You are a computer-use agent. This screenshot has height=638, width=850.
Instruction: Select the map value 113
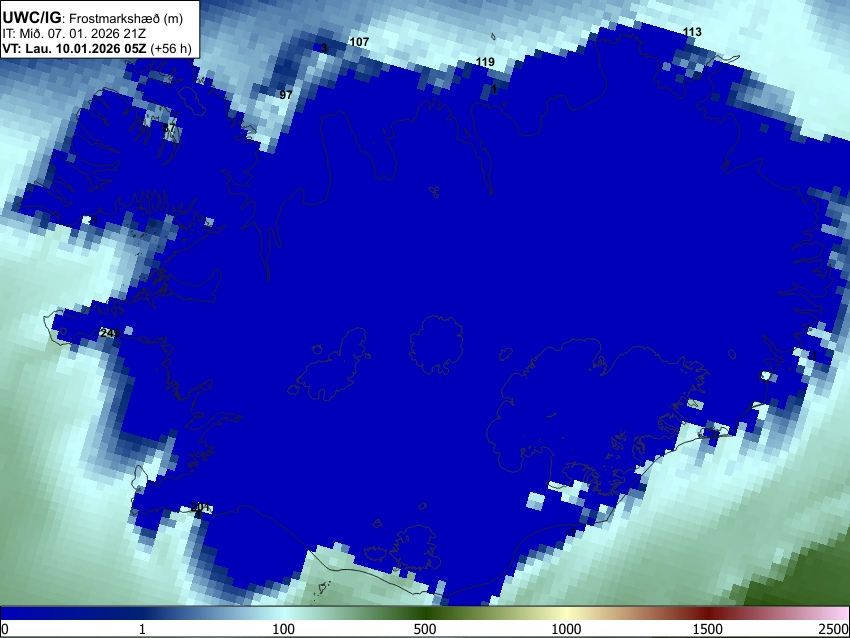coord(692,32)
